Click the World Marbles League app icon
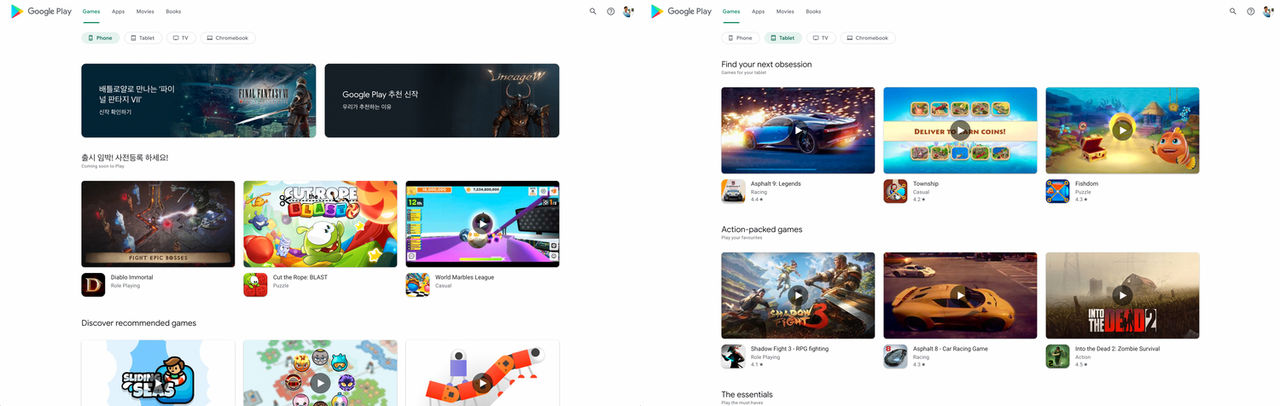This screenshot has height=406, width=1280. pyautogui.click(x=417, y=285)
